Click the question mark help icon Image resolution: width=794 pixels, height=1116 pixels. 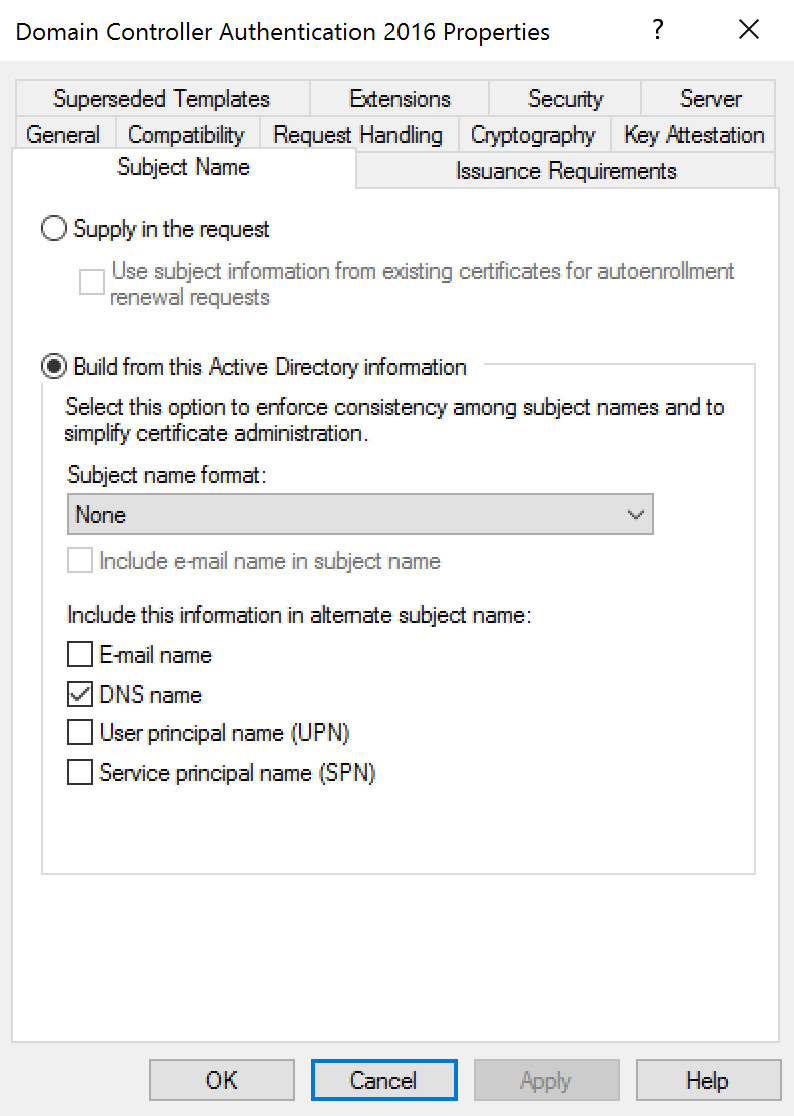(658, 30)
